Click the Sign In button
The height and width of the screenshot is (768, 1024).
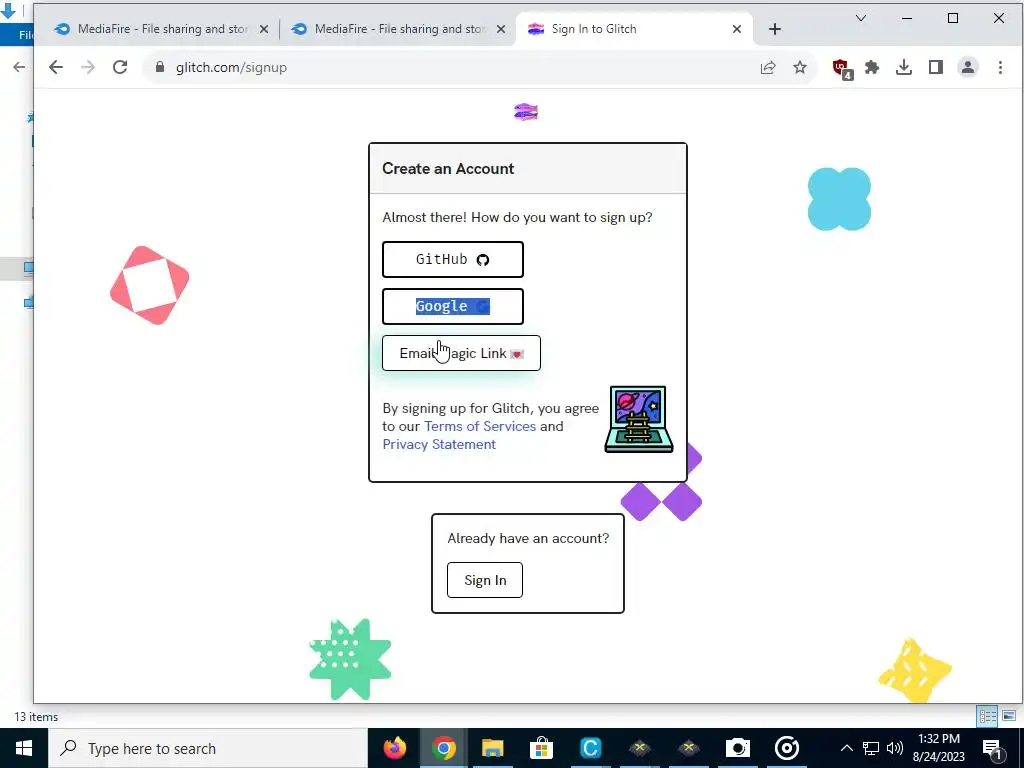click(x=485, y=580)
